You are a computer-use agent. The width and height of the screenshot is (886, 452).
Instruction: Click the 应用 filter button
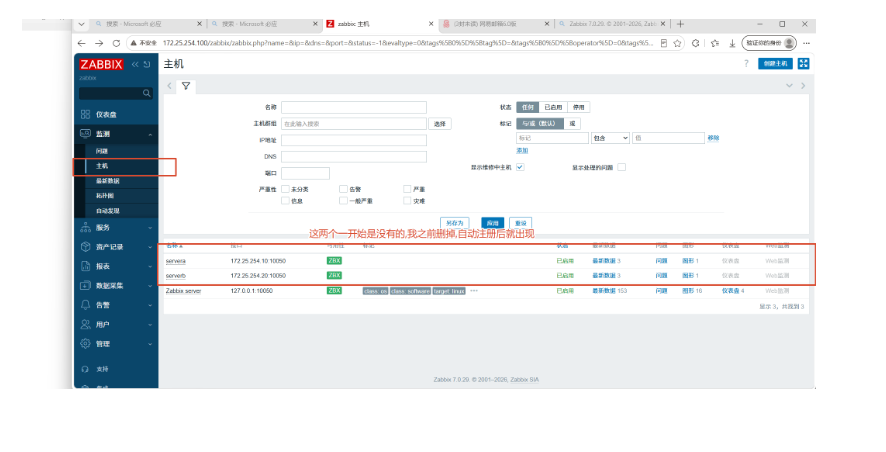pos(492,223)
